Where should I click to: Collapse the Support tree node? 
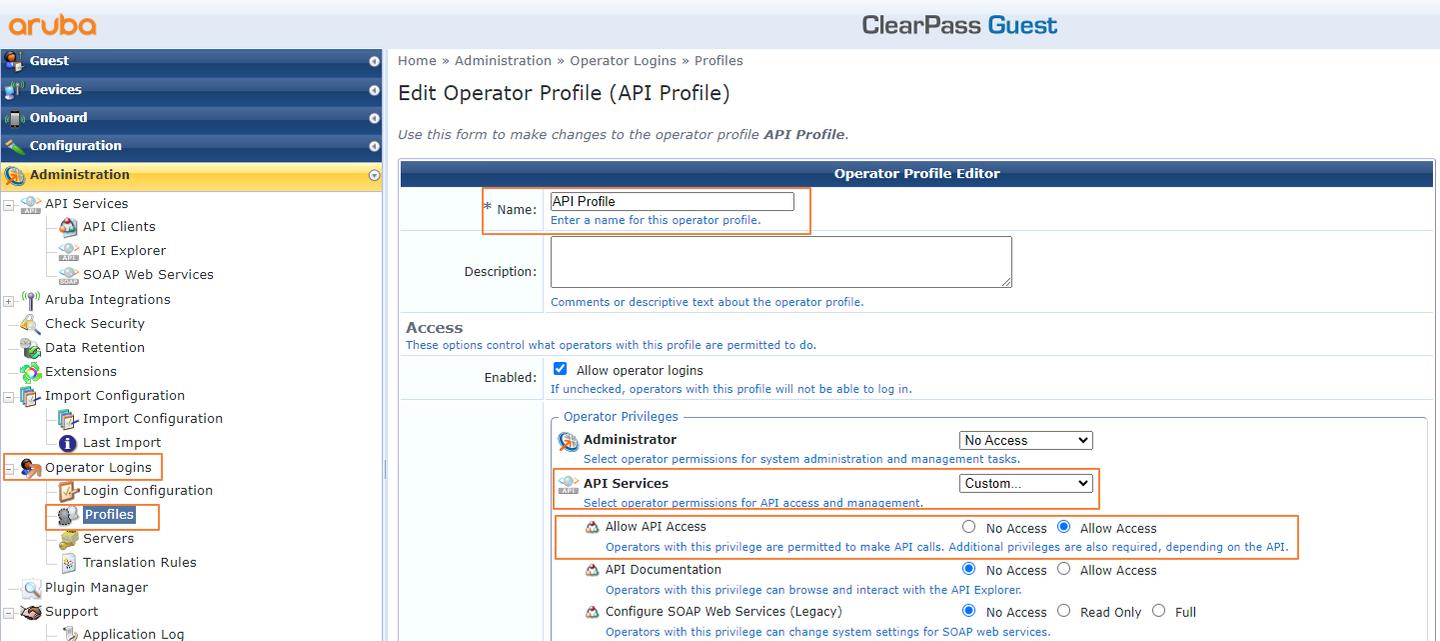pyautogui.click(x=9, y=613)
